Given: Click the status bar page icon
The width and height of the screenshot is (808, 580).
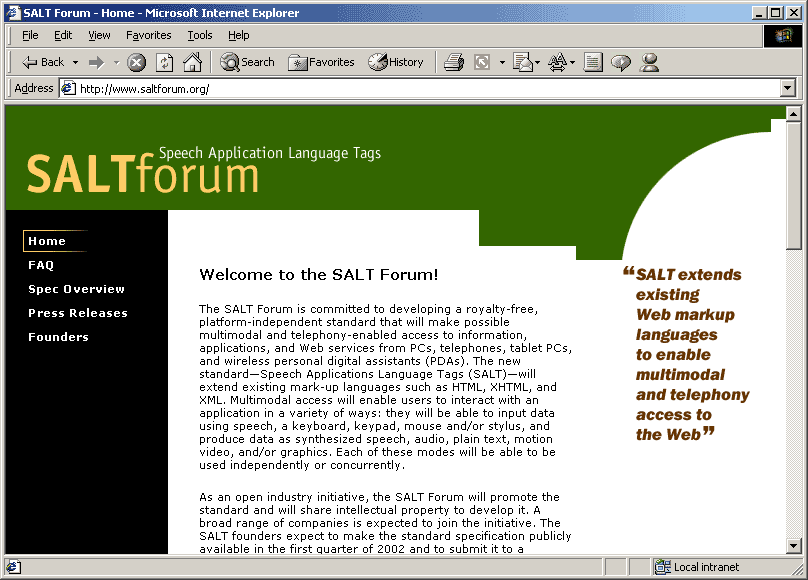Looking at the screenshot, I should pos(13,567).
